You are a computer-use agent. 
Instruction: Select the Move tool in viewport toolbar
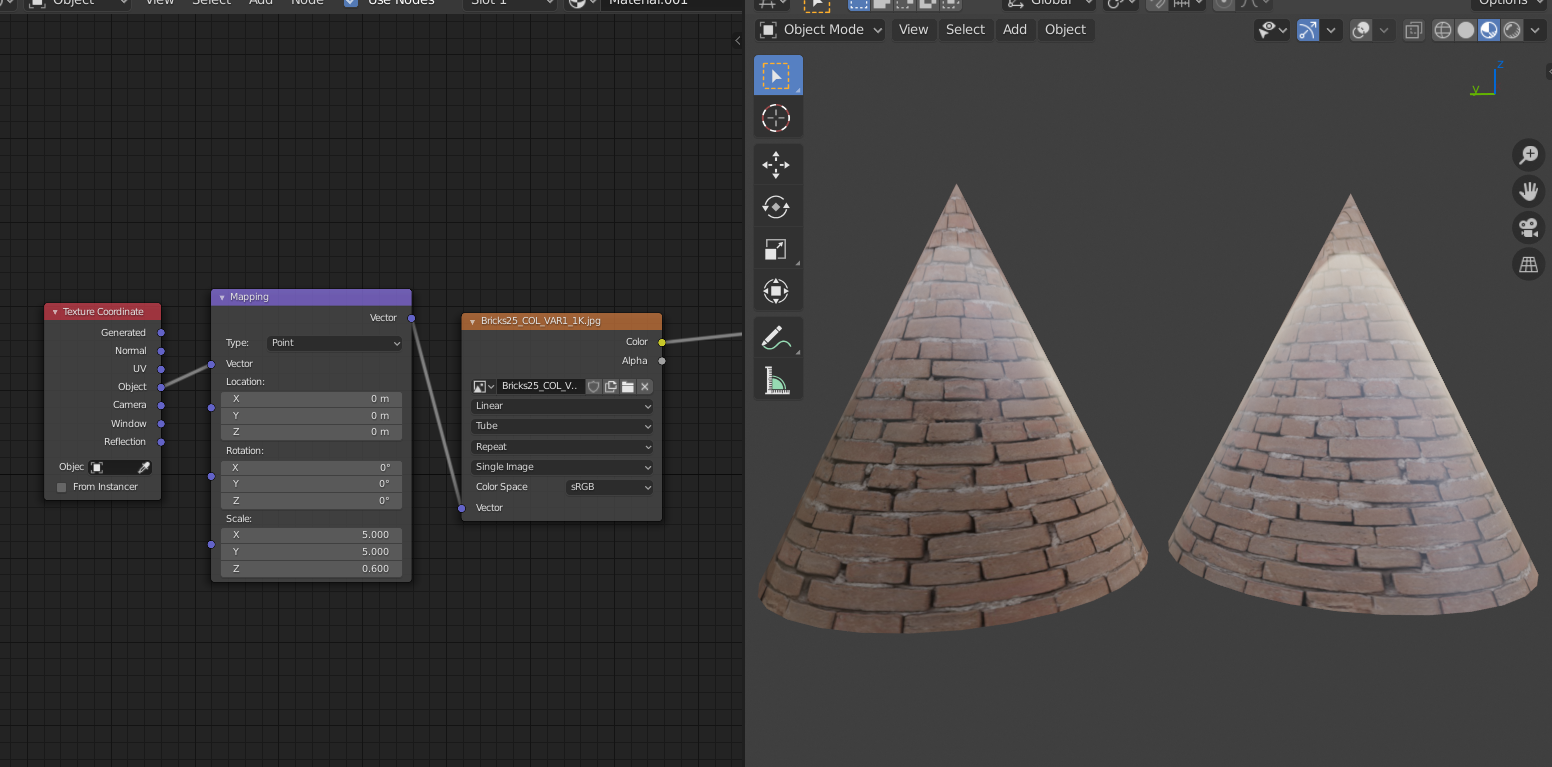point(776,164)
